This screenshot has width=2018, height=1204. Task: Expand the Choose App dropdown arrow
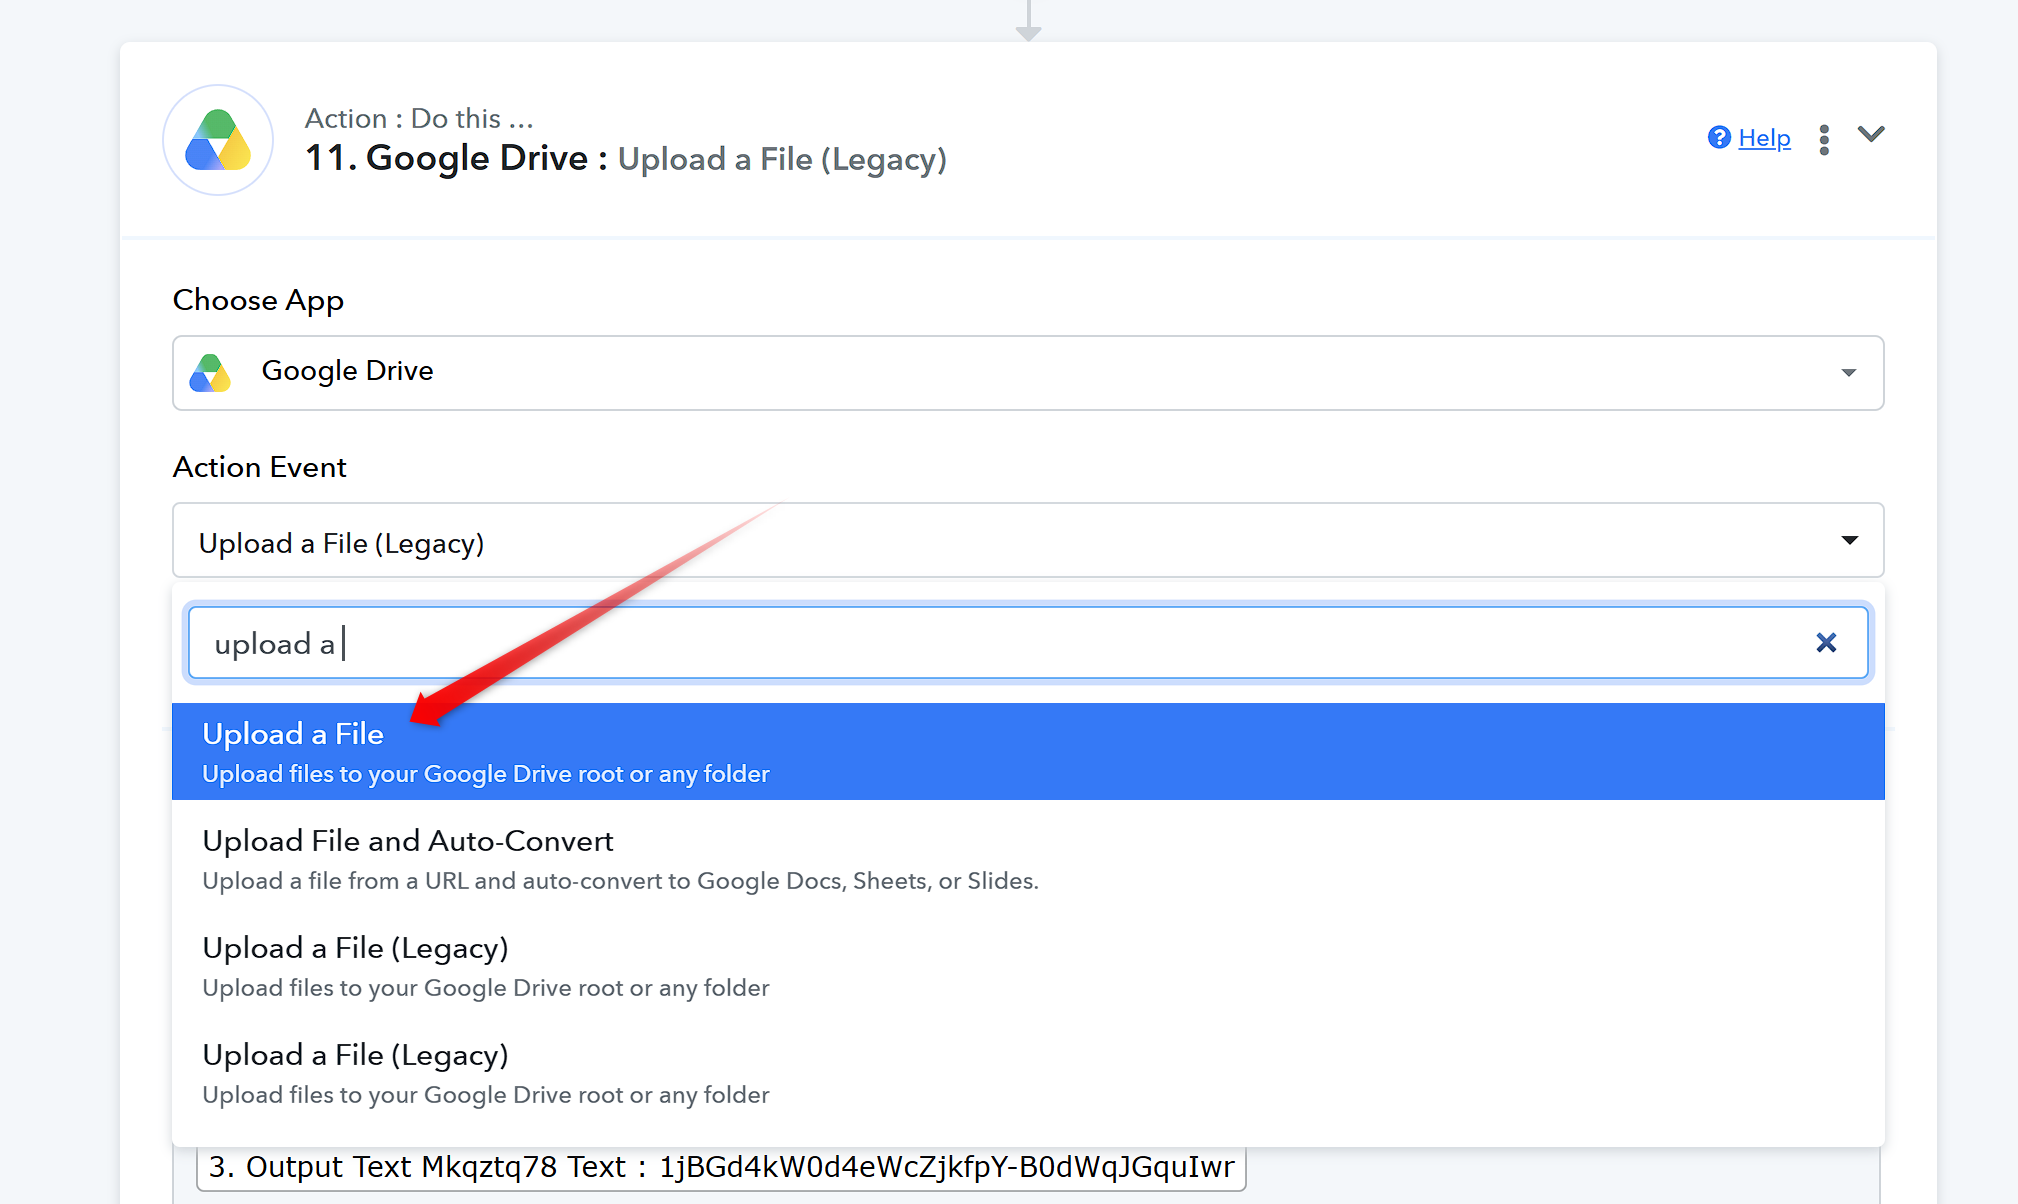pyautogui.click(x=1849, y=373)
